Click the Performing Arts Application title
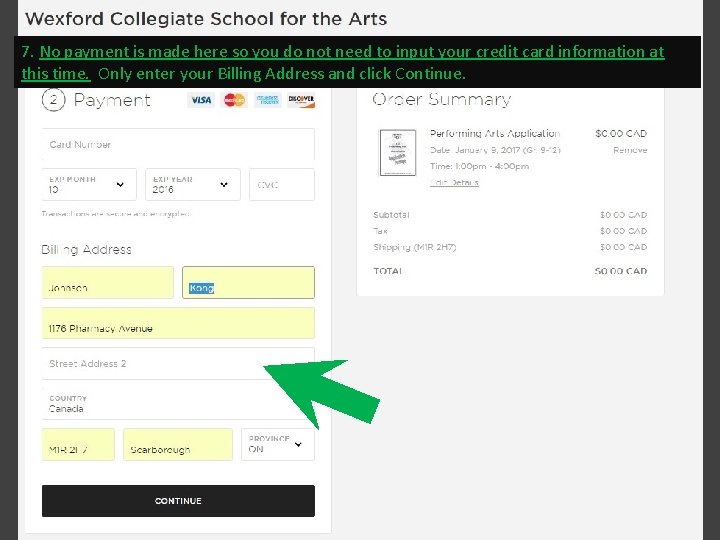720x540 pixels. 495,134
